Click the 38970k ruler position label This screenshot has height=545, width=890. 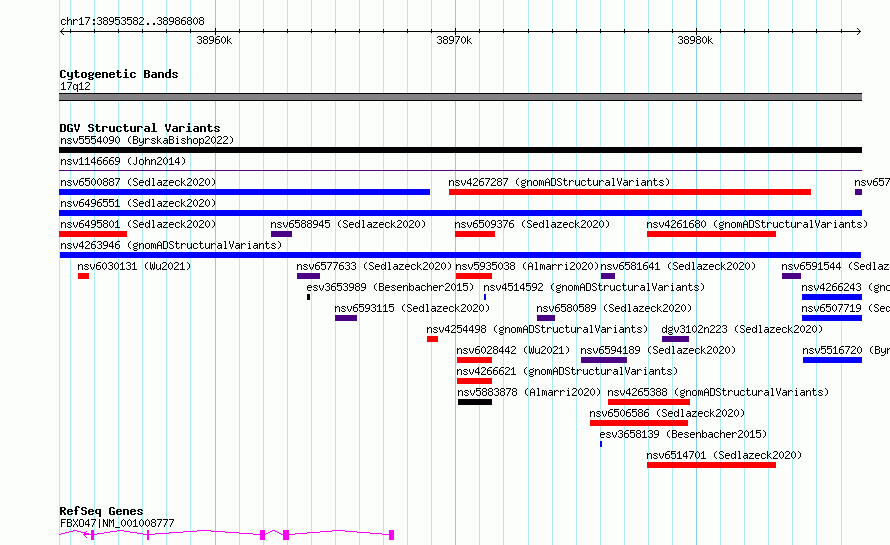coord(454,40)
